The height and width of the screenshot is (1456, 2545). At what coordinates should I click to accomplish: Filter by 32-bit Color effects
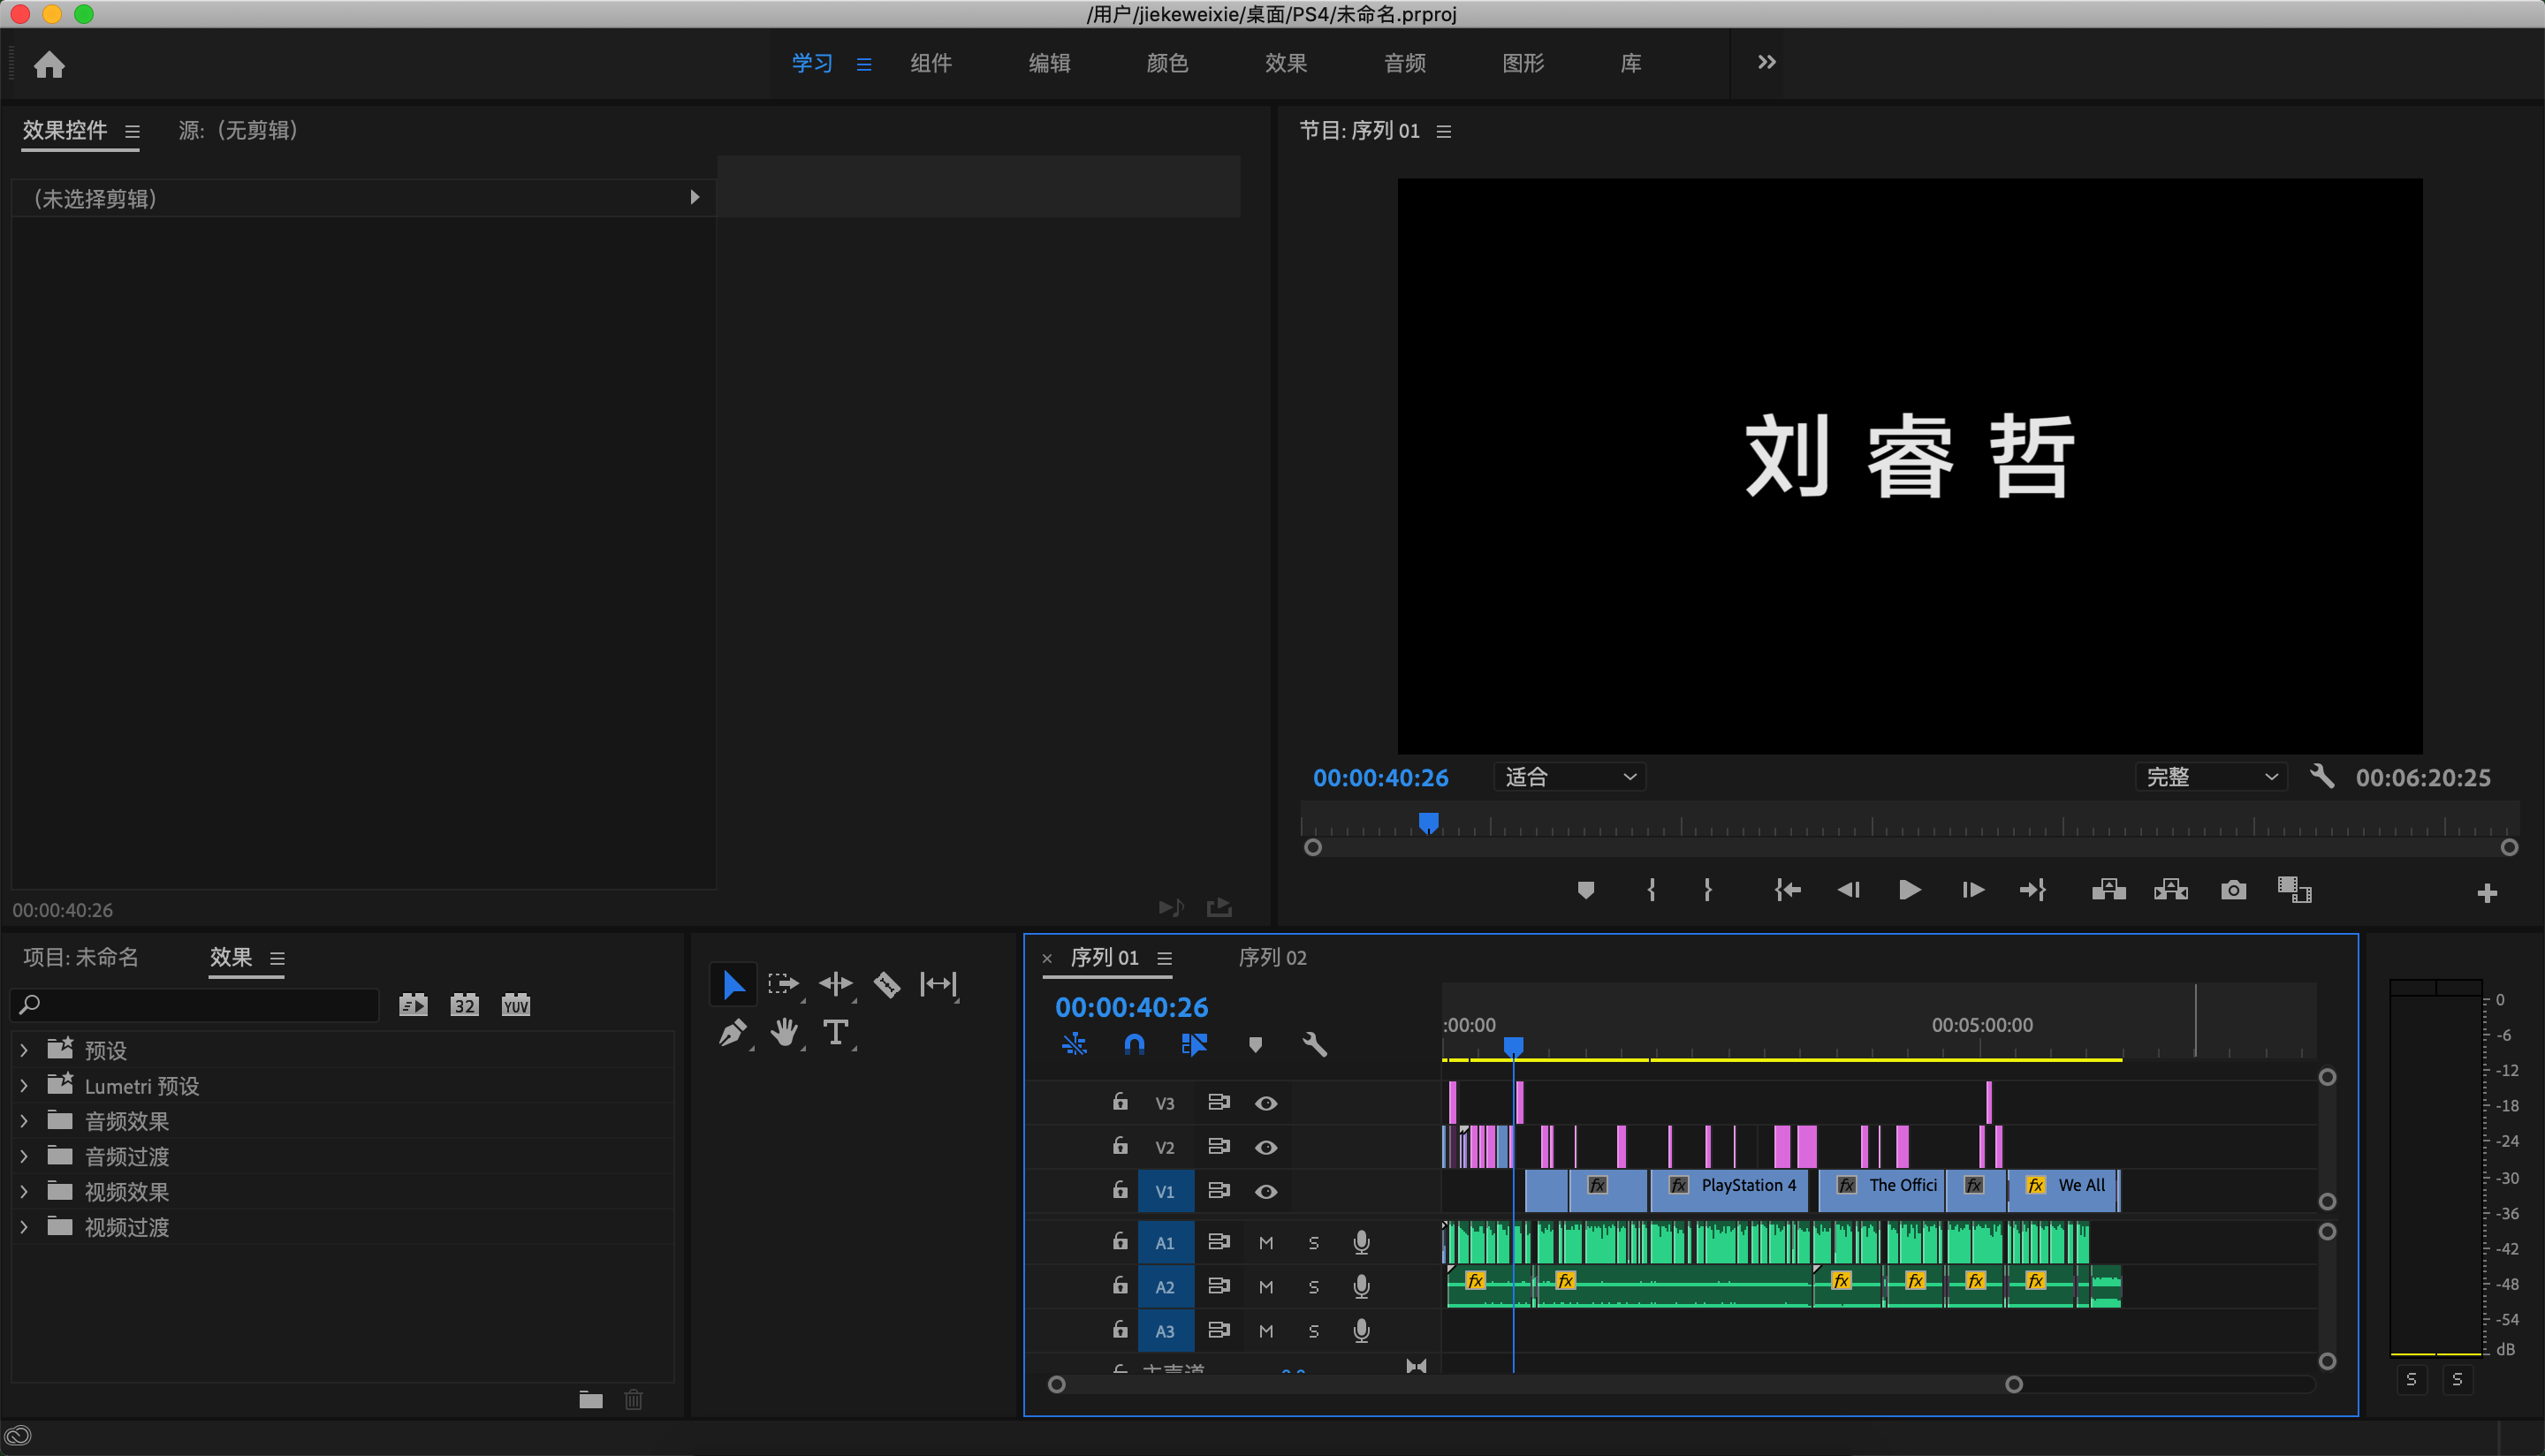tap(464, 1005)
